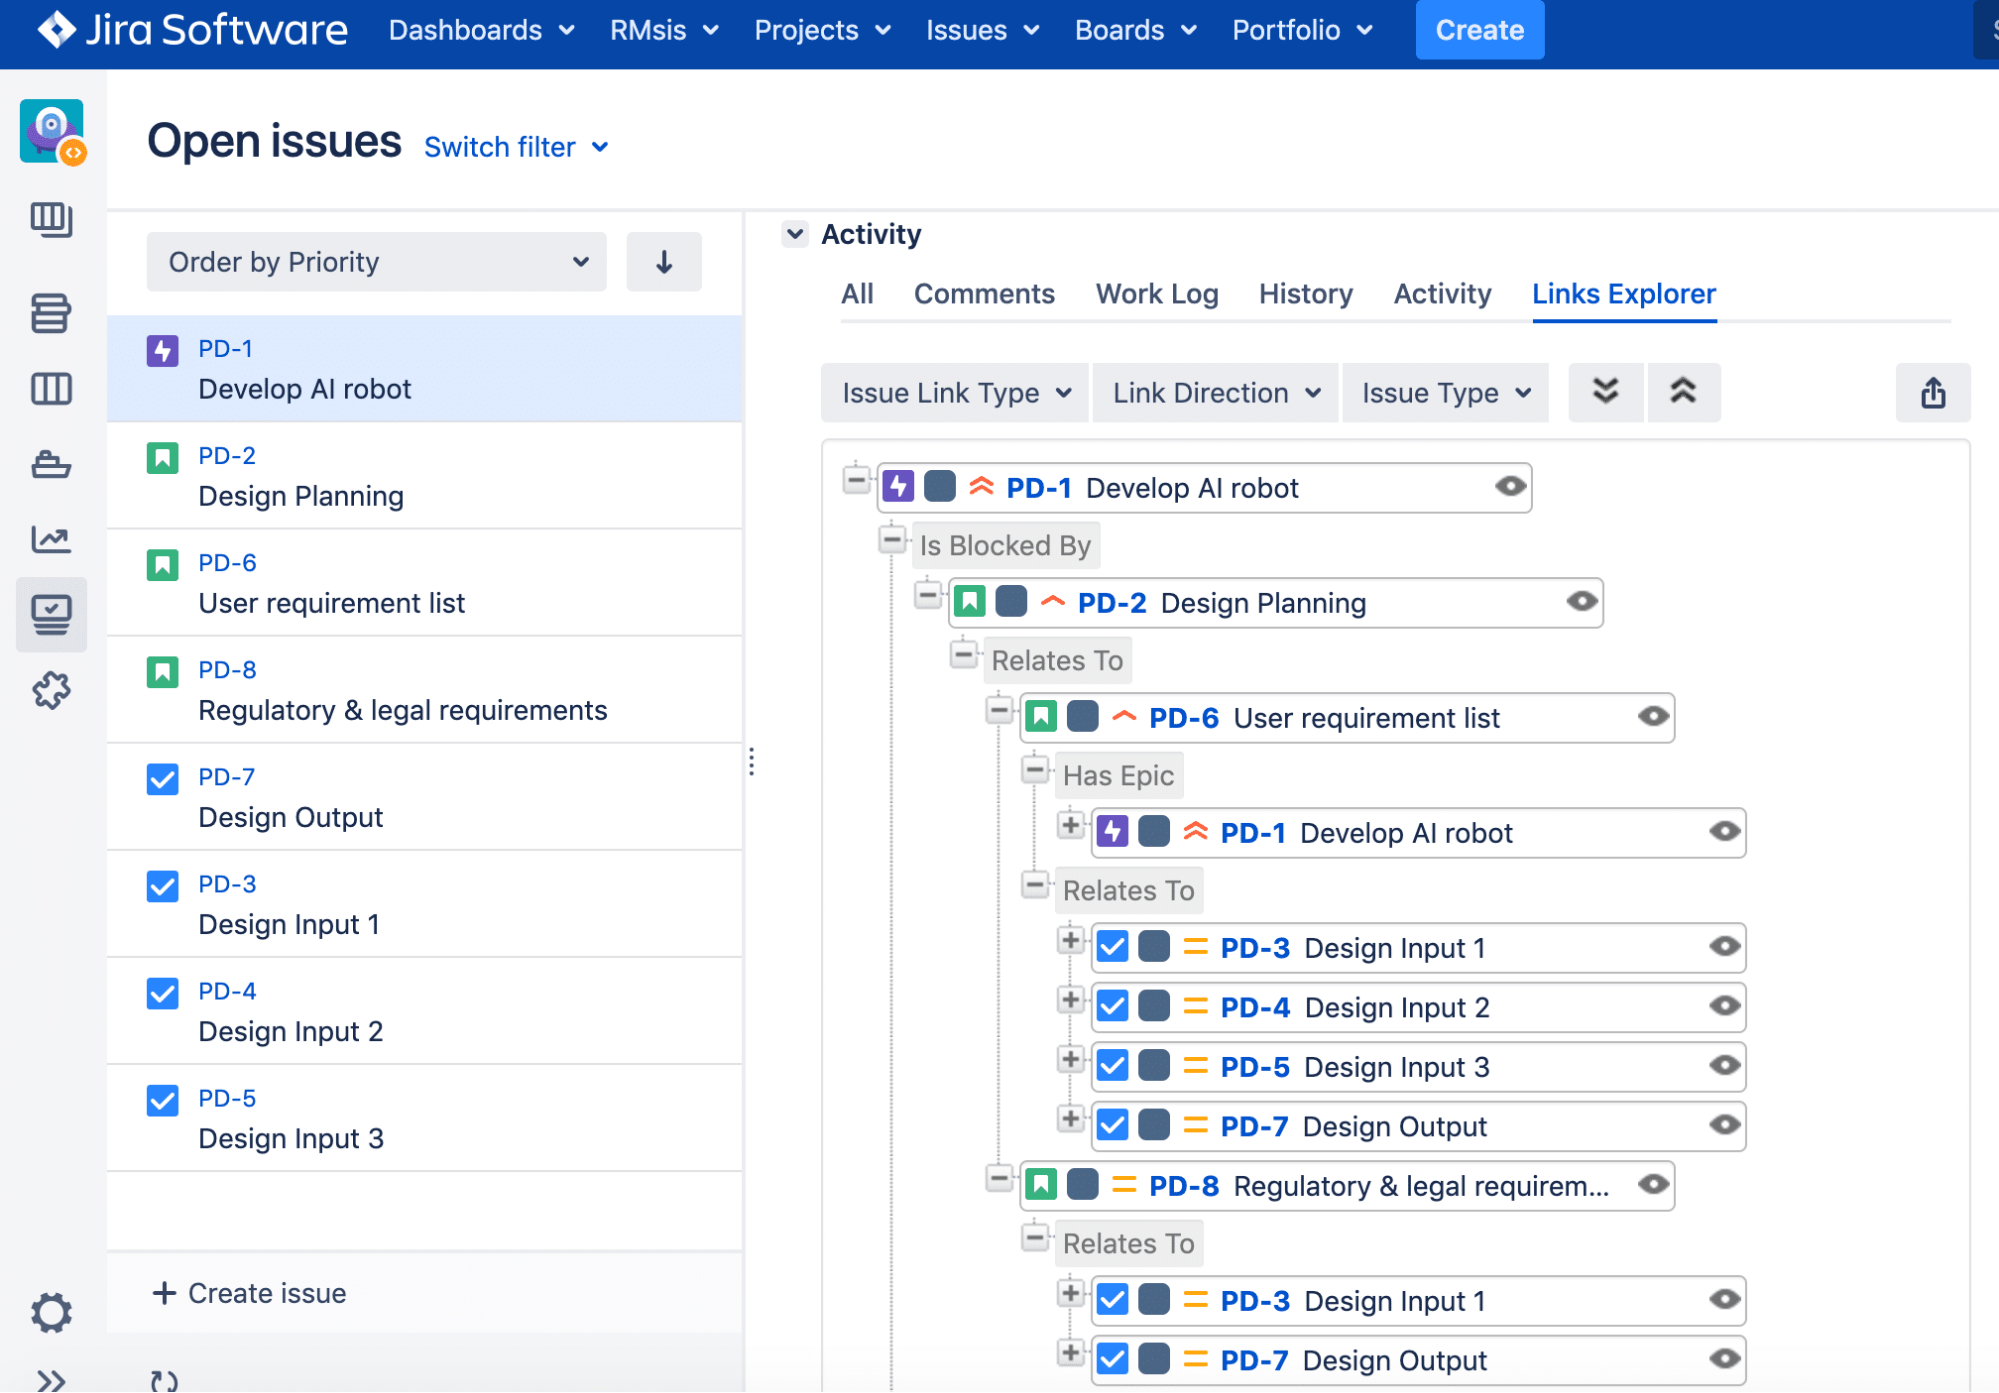Click the expand all double-chevron icon
This screenshot has height=1393, width=1999.
tap(1605, 392)
